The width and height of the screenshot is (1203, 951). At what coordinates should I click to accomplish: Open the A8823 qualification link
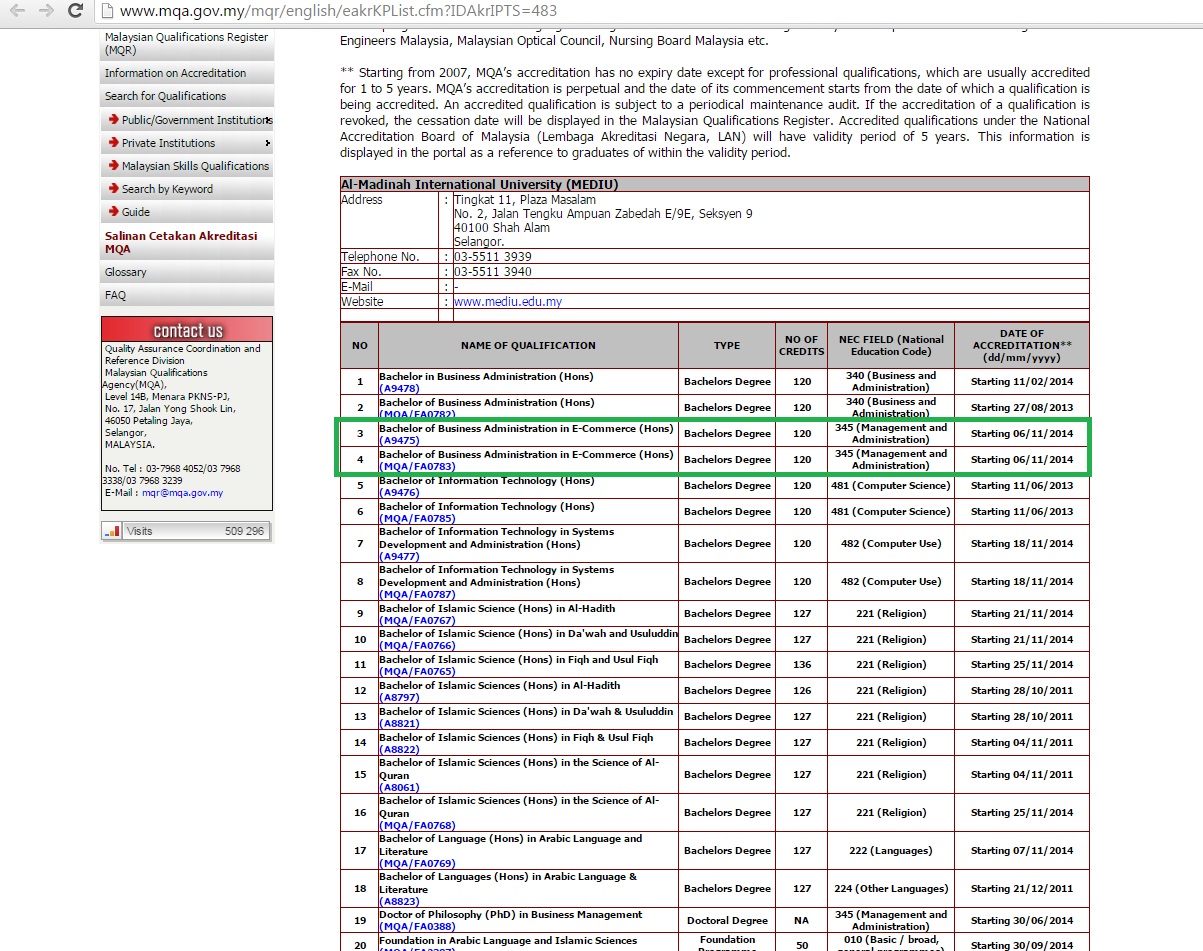pos(399,901)
